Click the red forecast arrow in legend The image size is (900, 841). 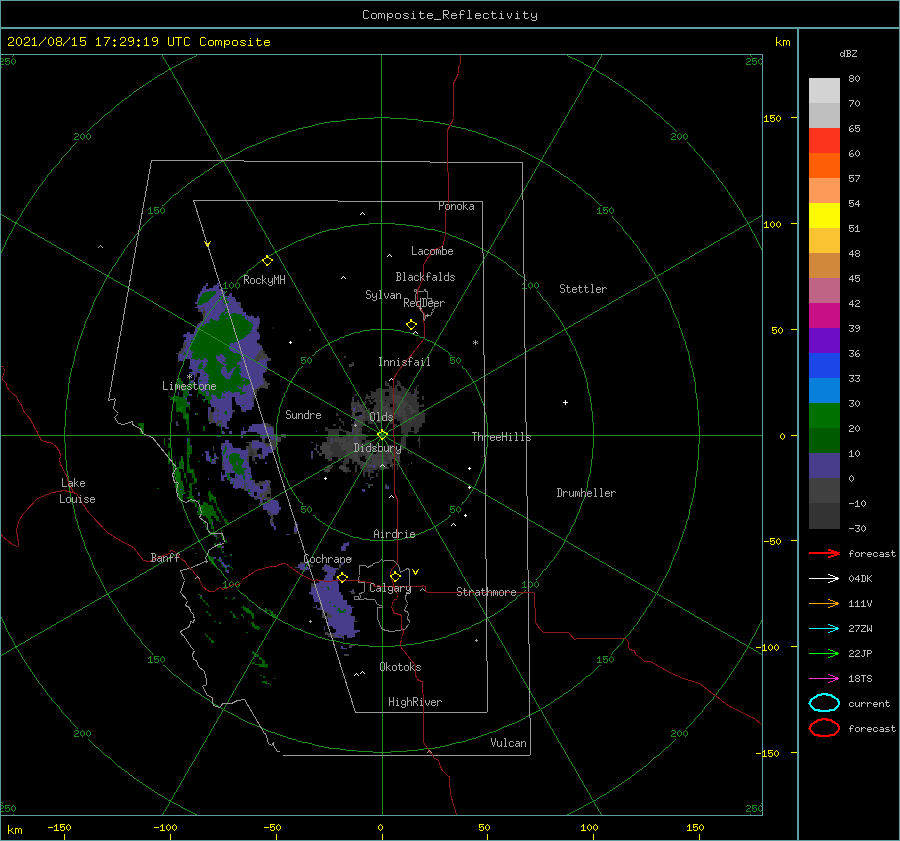click(x=824, y=553)
